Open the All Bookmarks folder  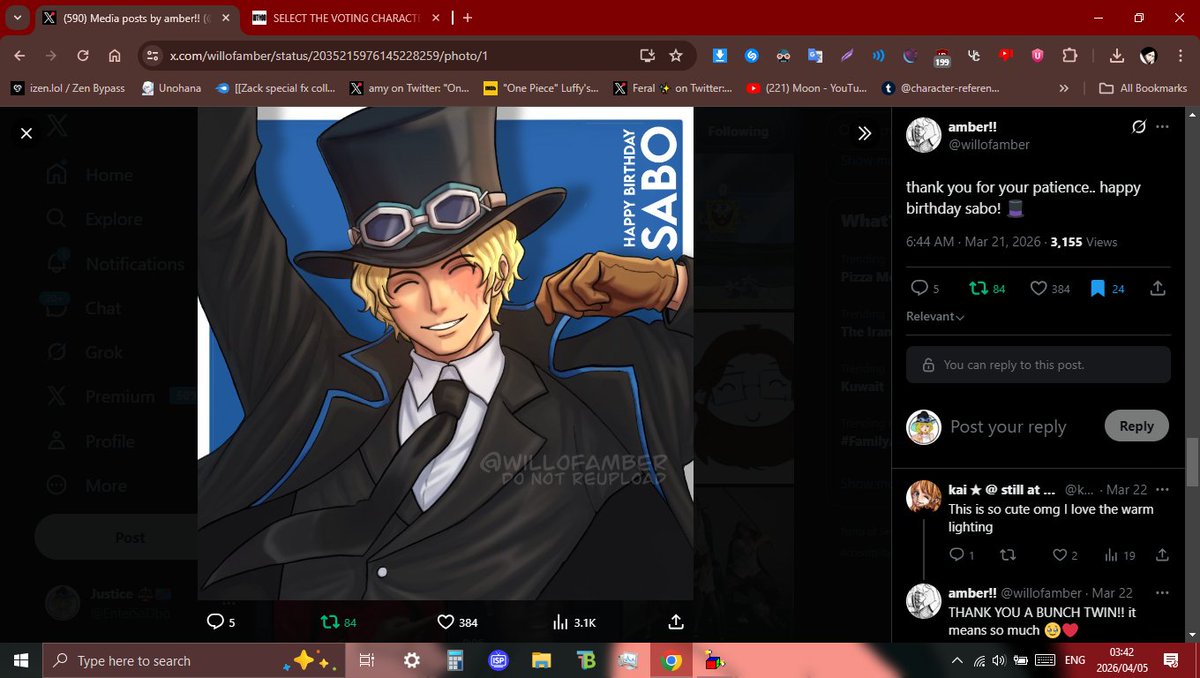coord(1143,88)
